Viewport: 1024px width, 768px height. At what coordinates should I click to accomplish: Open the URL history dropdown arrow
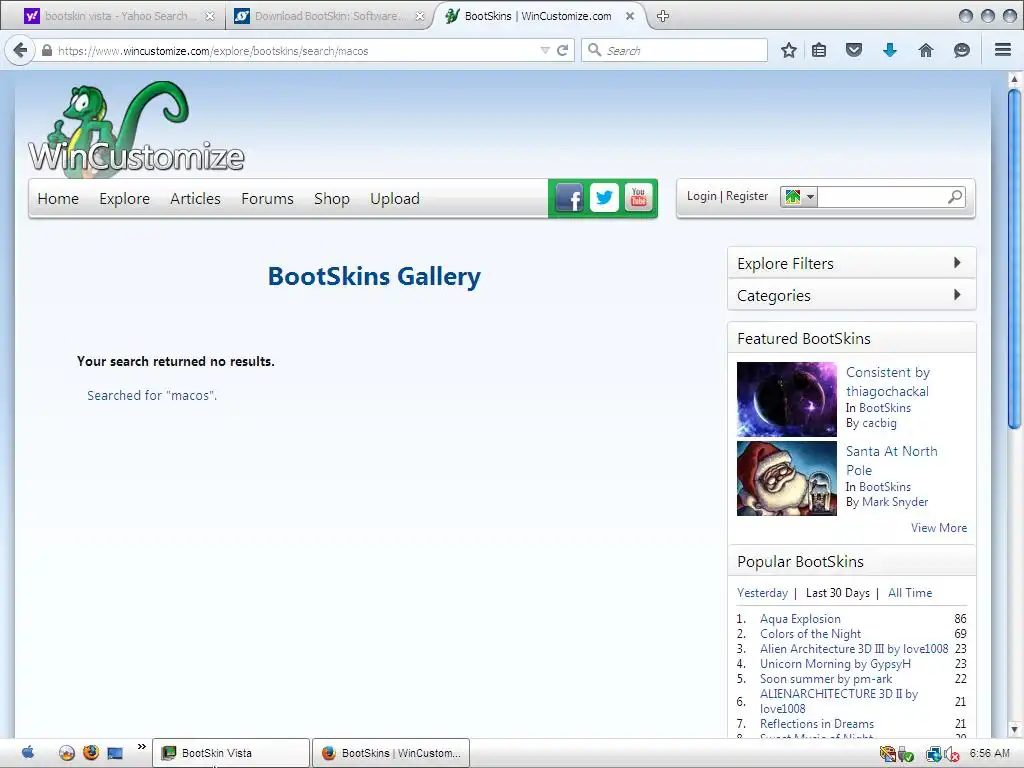click(x=545, y=50)
